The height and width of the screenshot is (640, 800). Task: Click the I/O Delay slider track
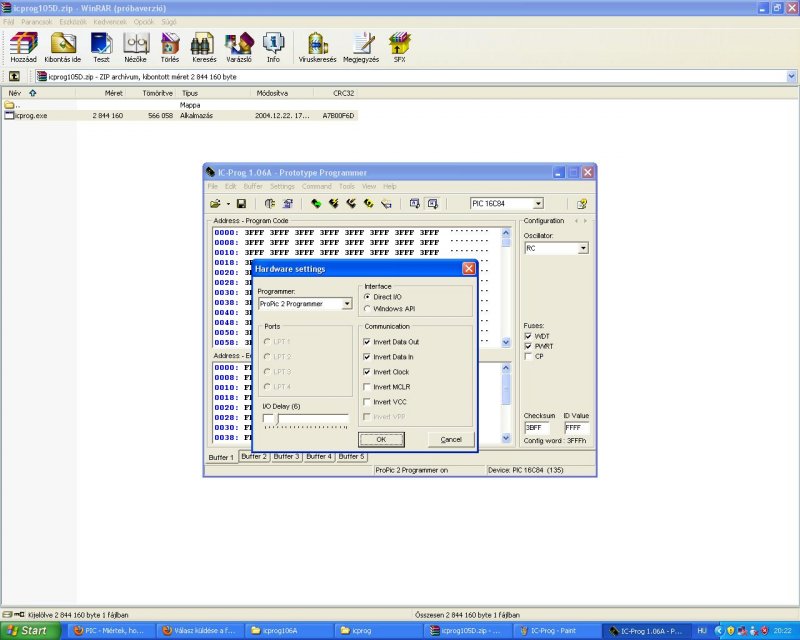306,419
